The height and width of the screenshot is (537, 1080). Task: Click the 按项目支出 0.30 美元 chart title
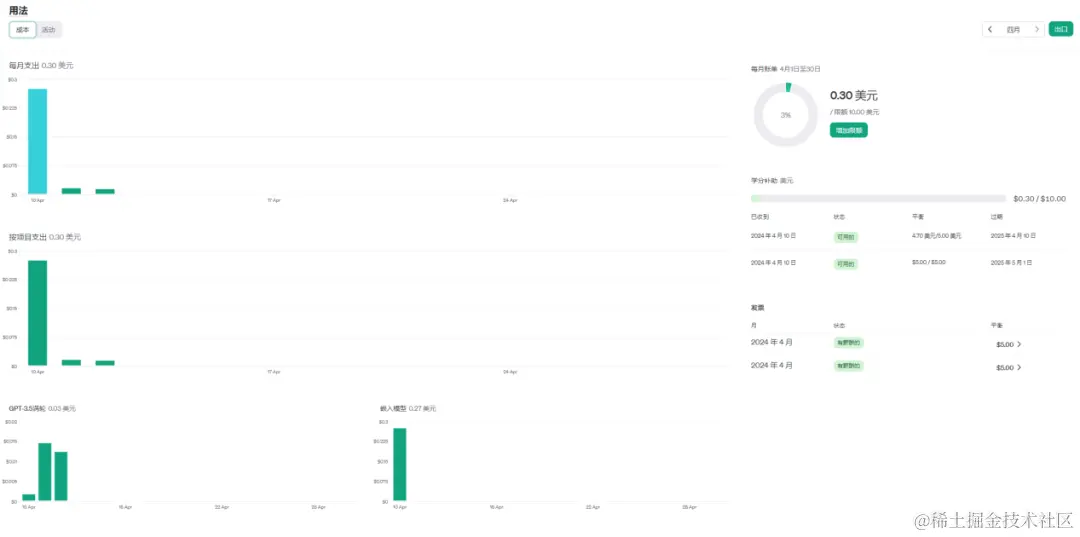(44, 237)
